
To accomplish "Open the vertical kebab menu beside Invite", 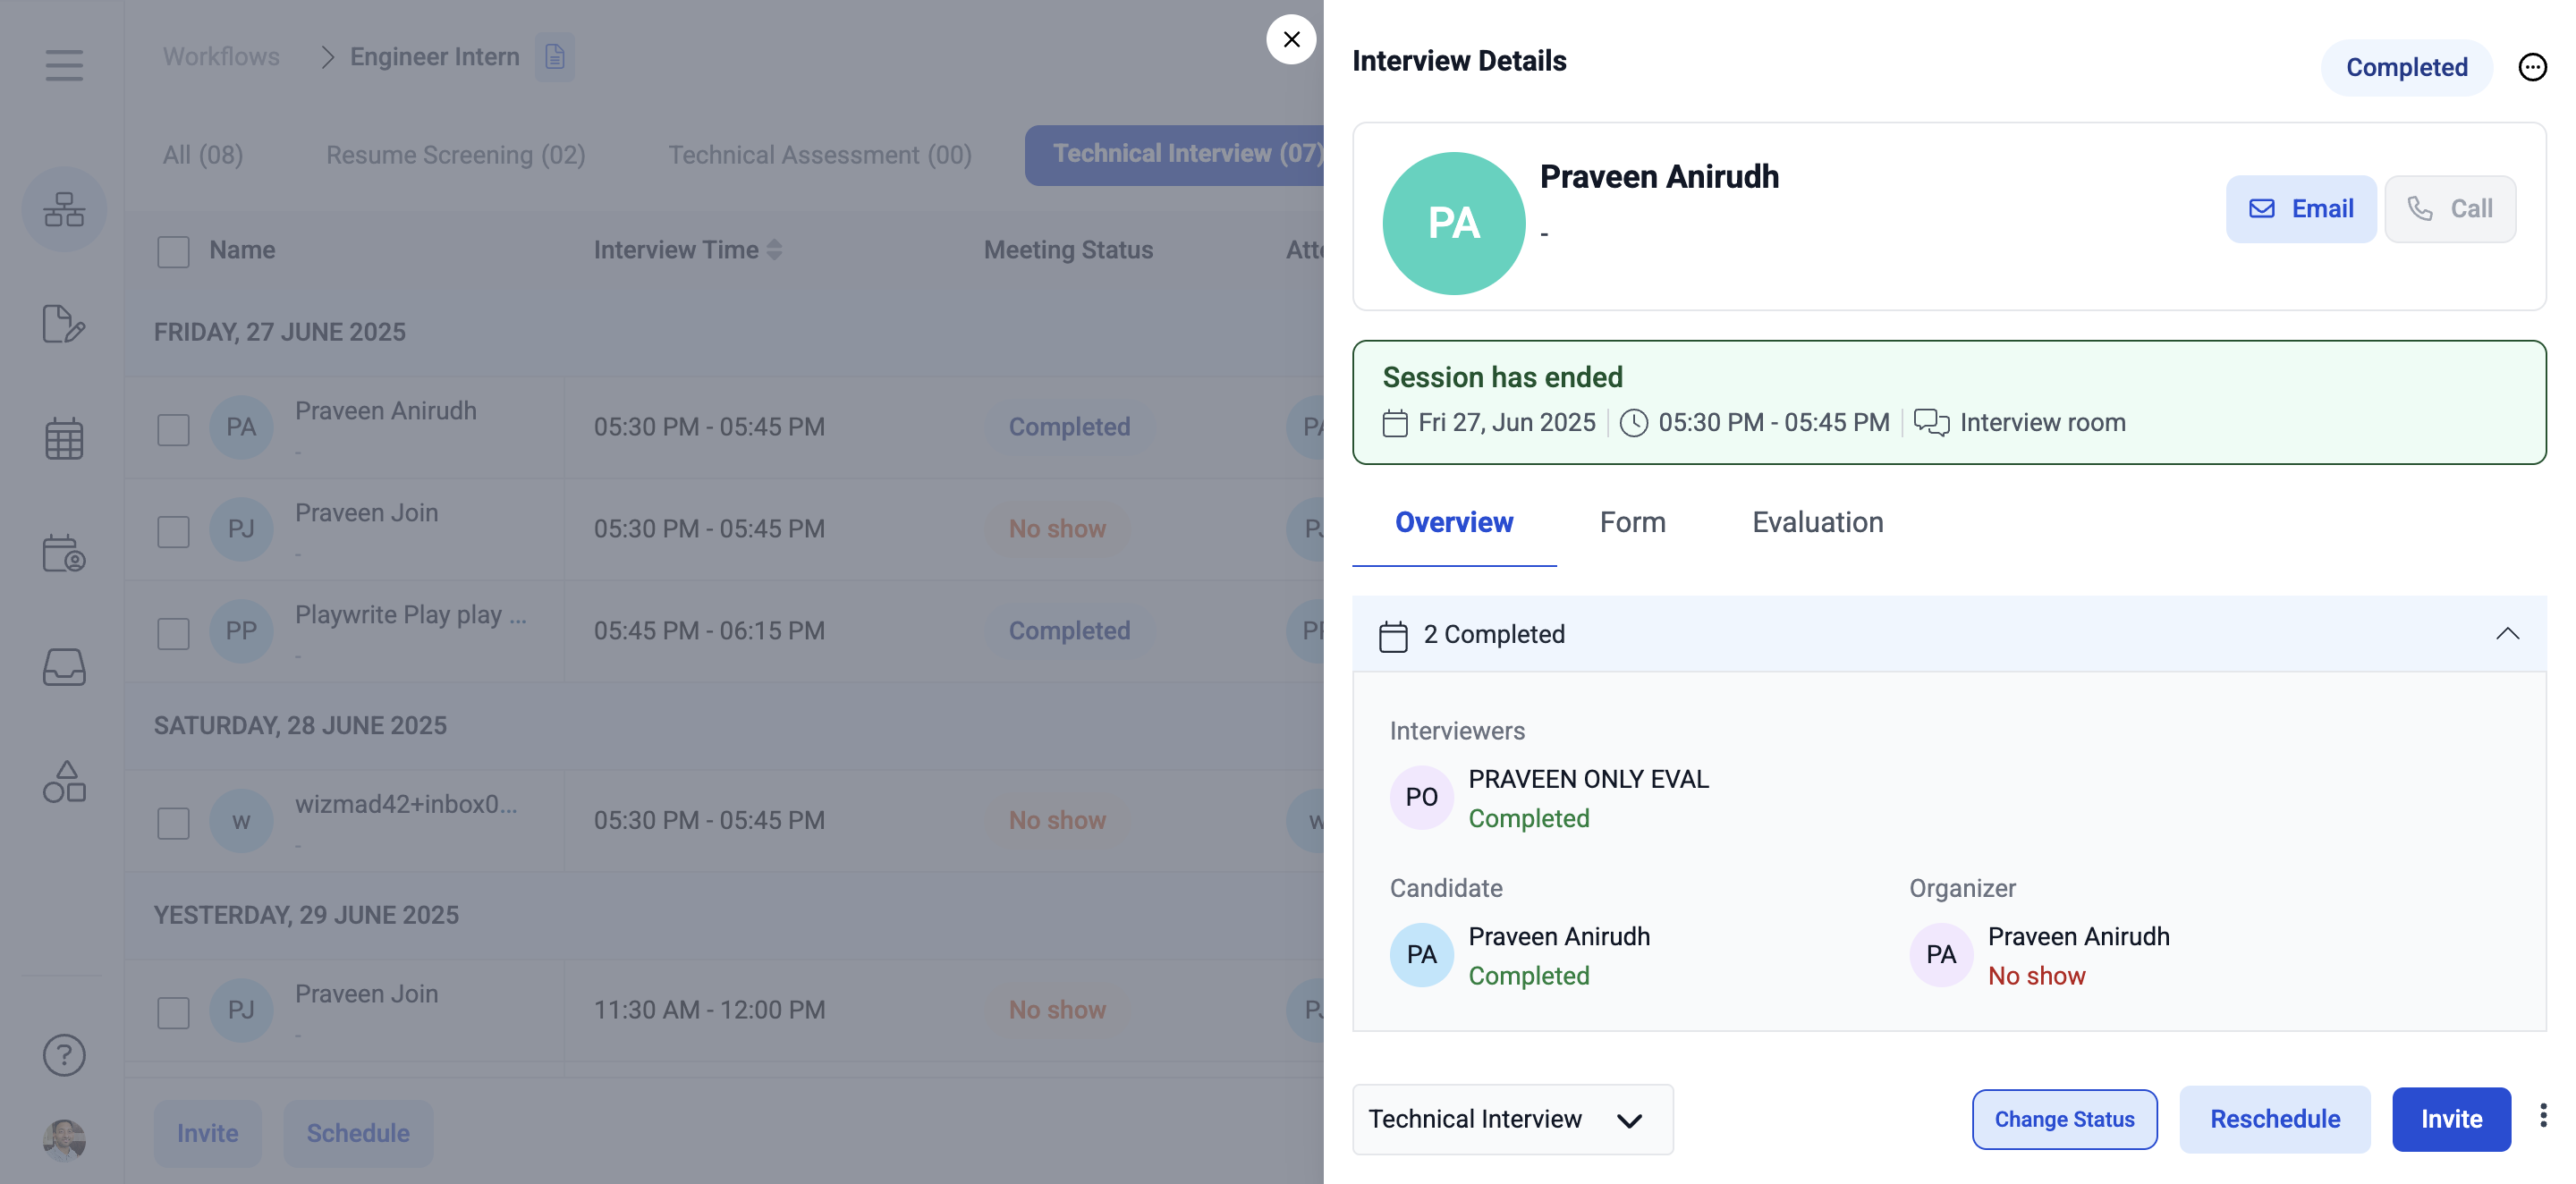I will click(2543, 1116).
